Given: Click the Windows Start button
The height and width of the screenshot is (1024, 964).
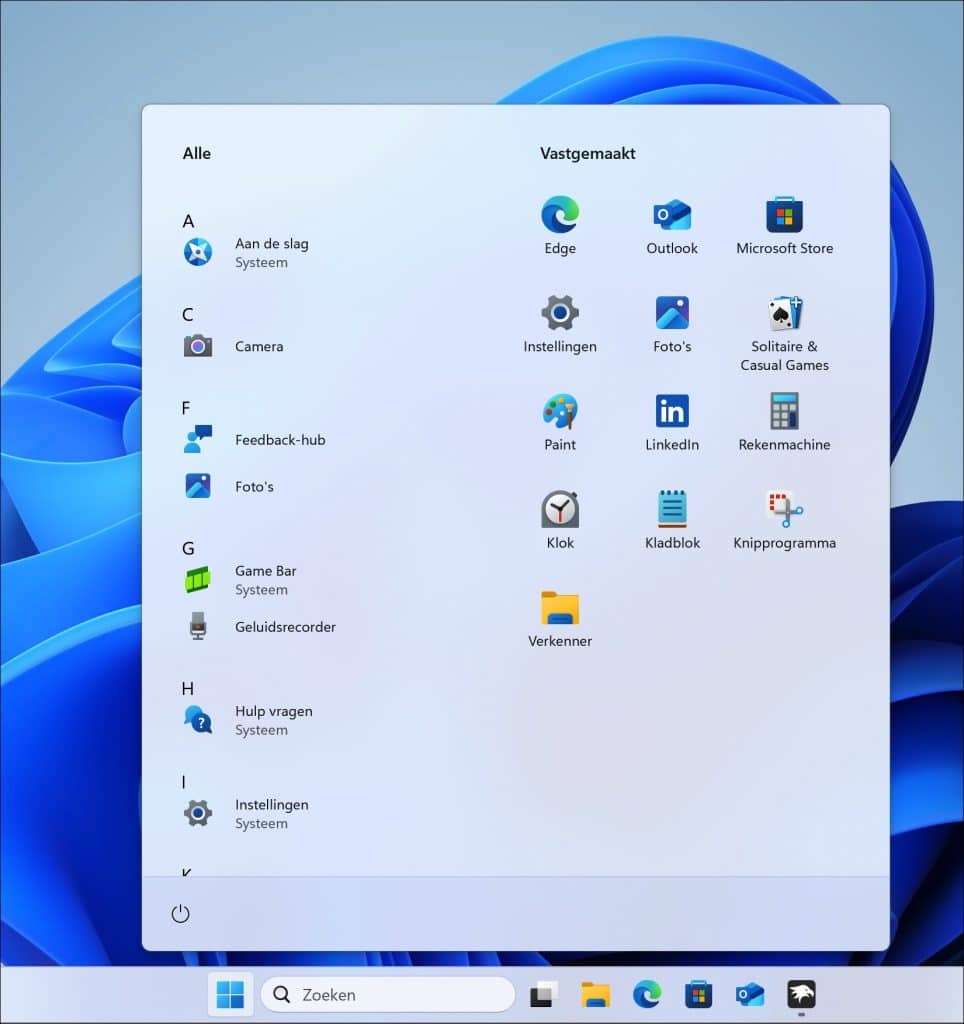Looking at the screenshot, I should click(230, 994).
